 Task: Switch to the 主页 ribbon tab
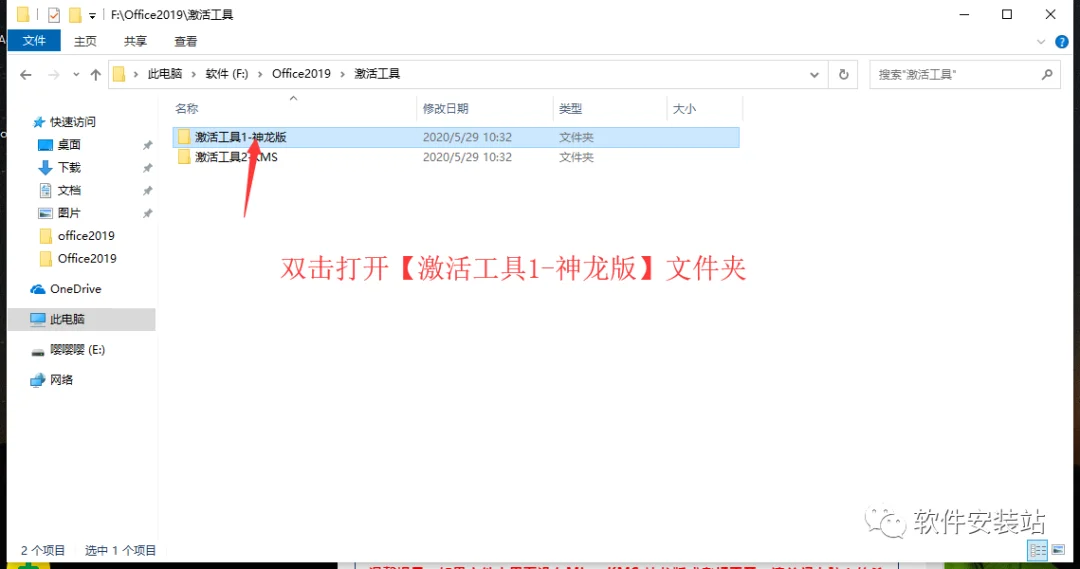click(x=85, y=41)
